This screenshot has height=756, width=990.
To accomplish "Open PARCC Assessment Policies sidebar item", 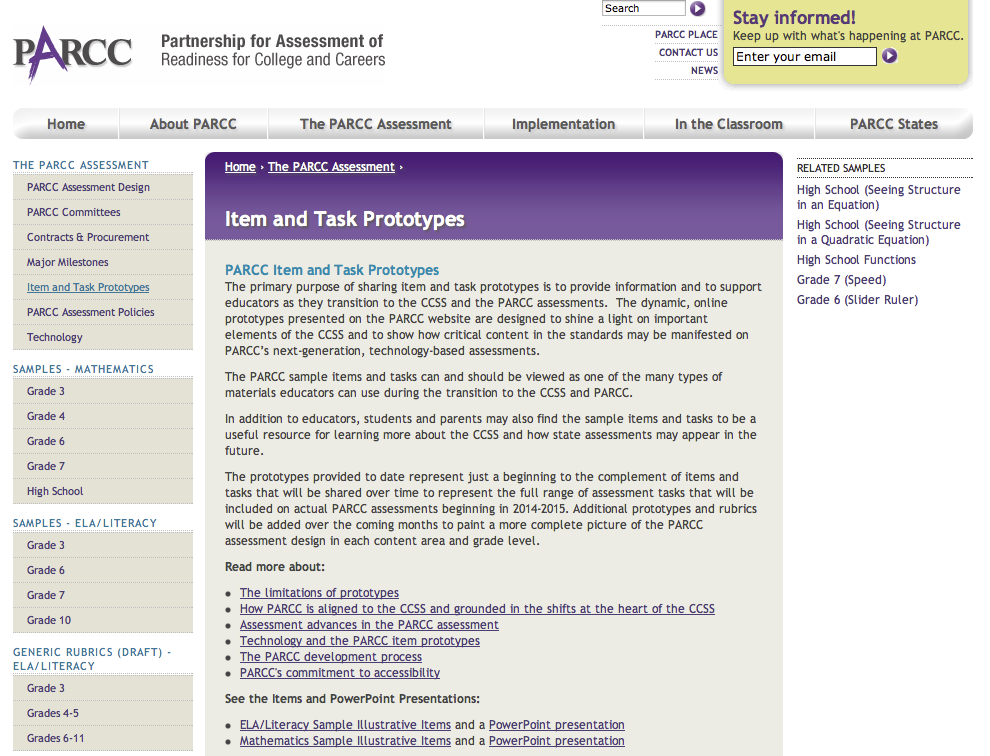I will 103,312.
